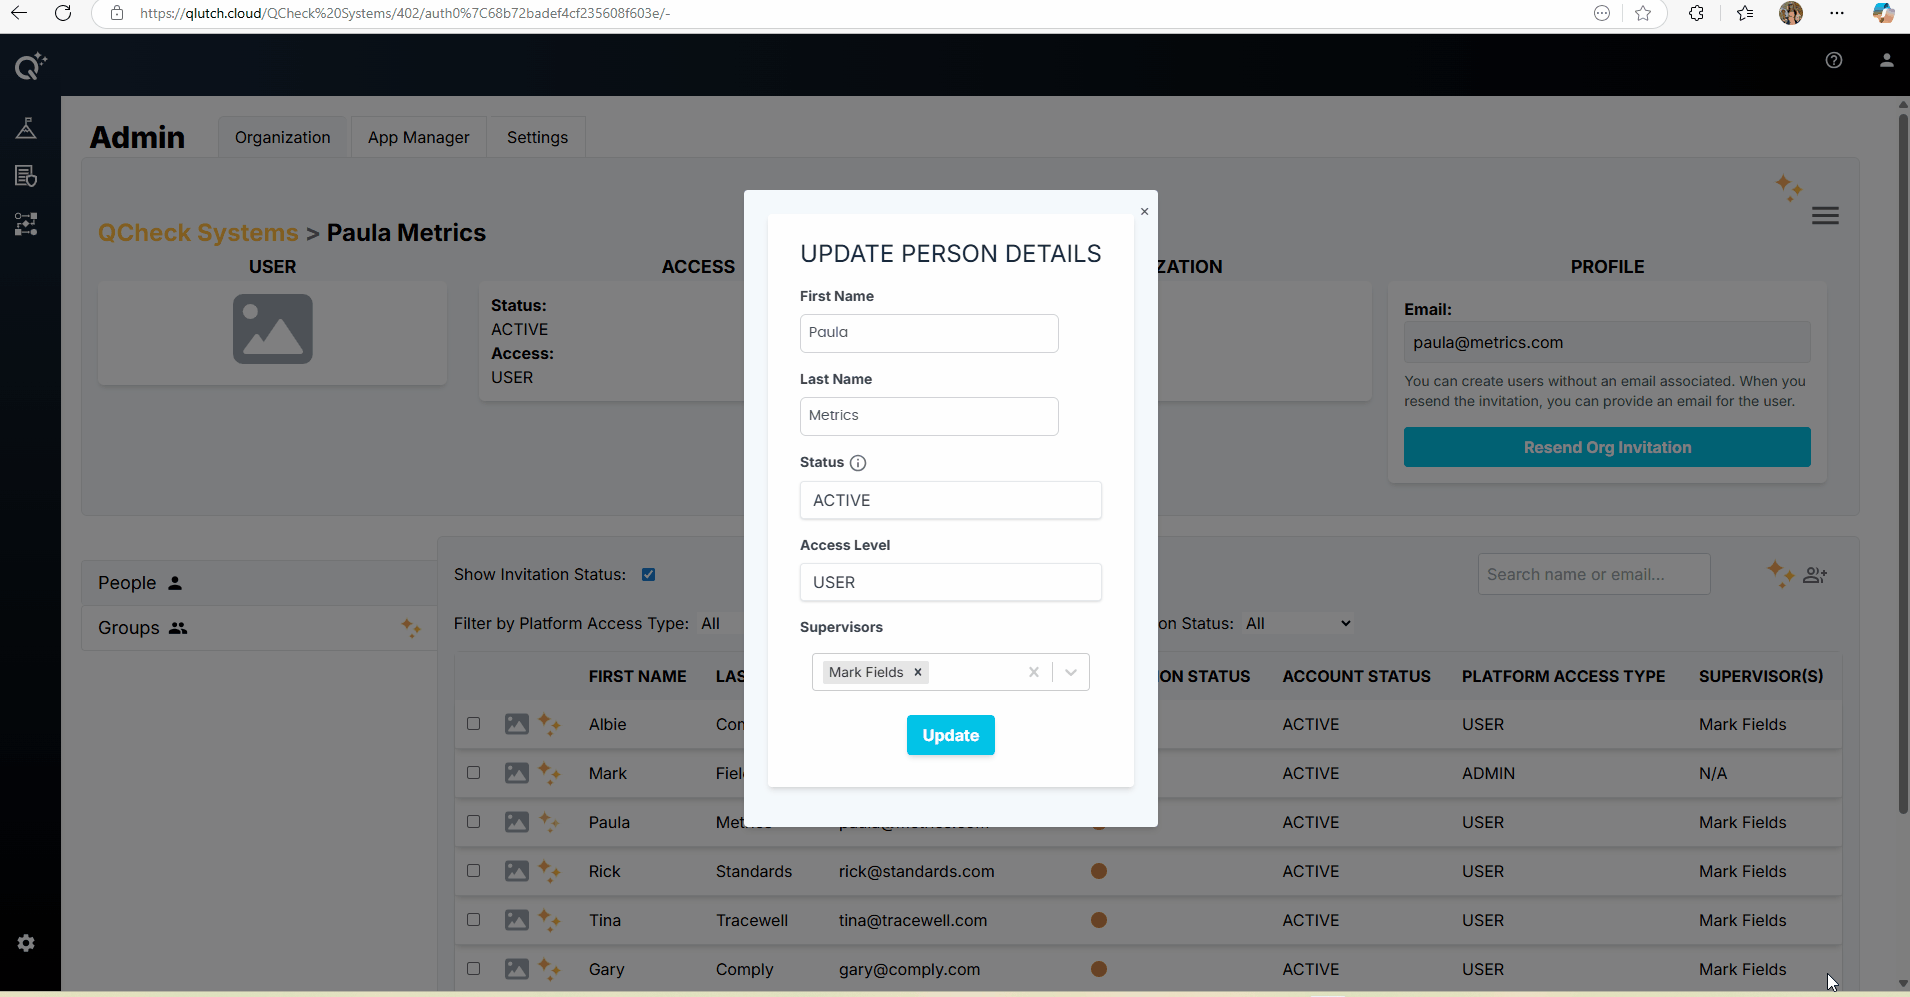Click the Status info icon in dialog

(858, 463)
